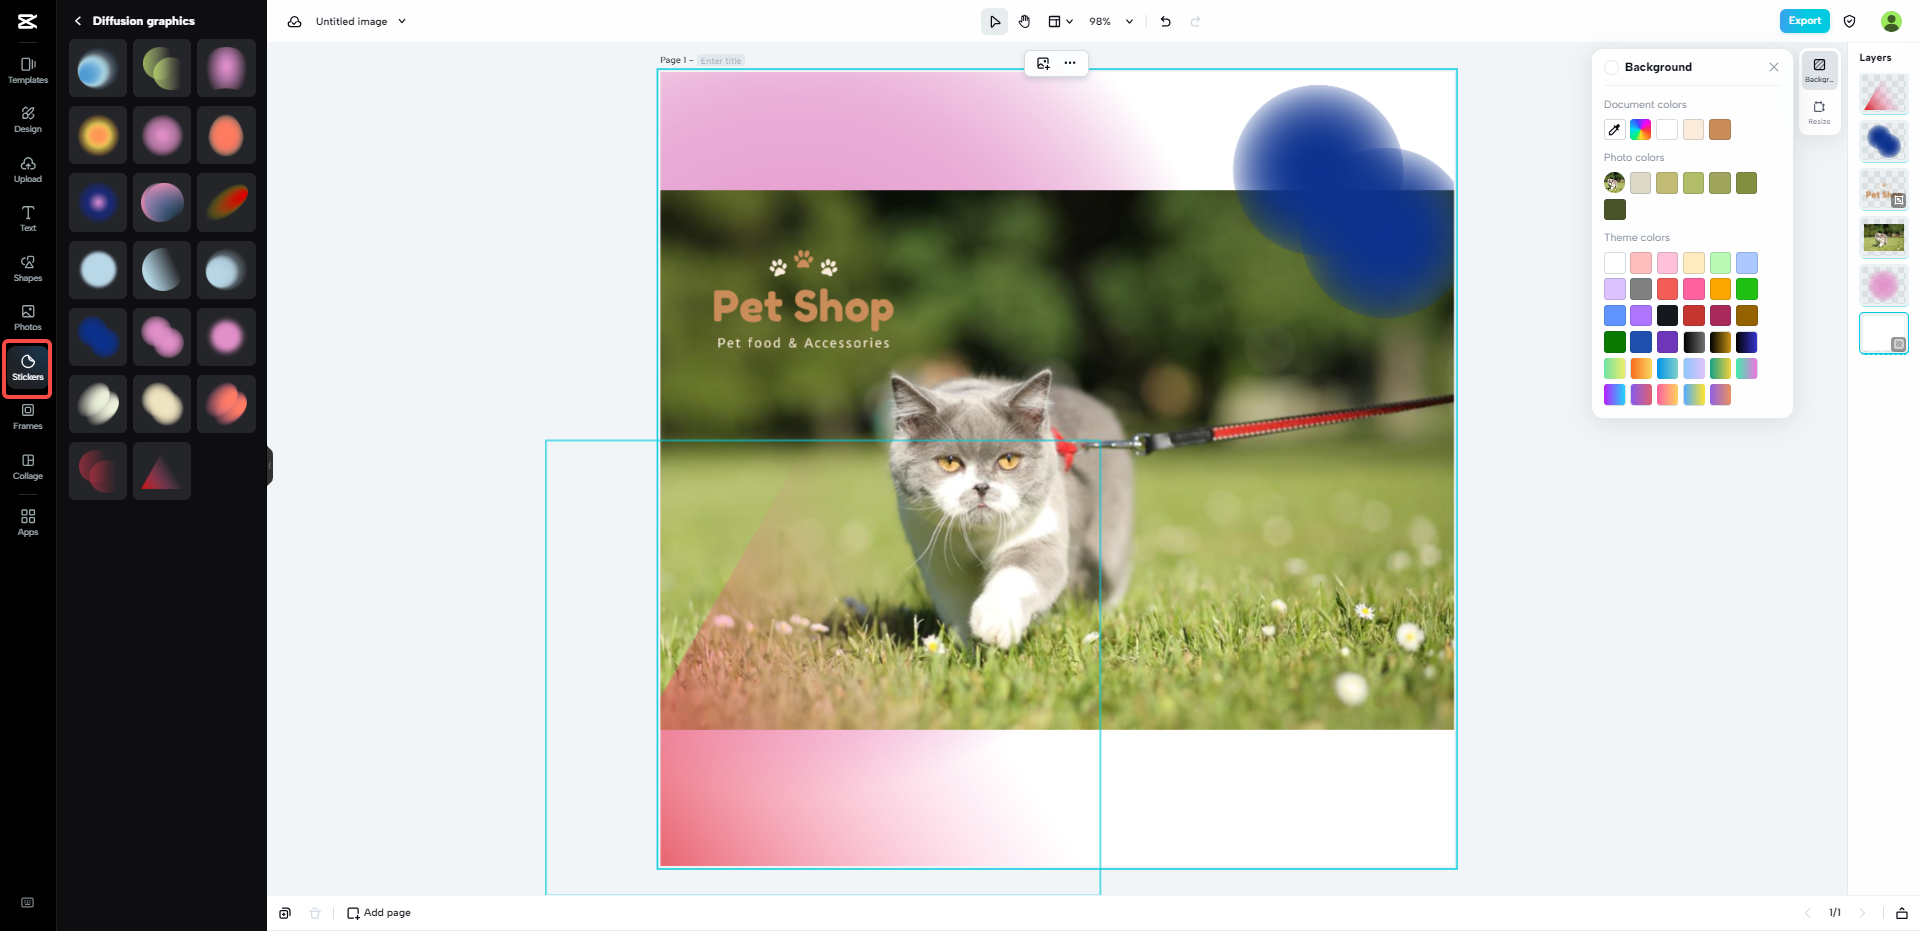1920x931 pixels.
Task: Select the pink blob layer thumbnail
Action: pos(1884,286)
